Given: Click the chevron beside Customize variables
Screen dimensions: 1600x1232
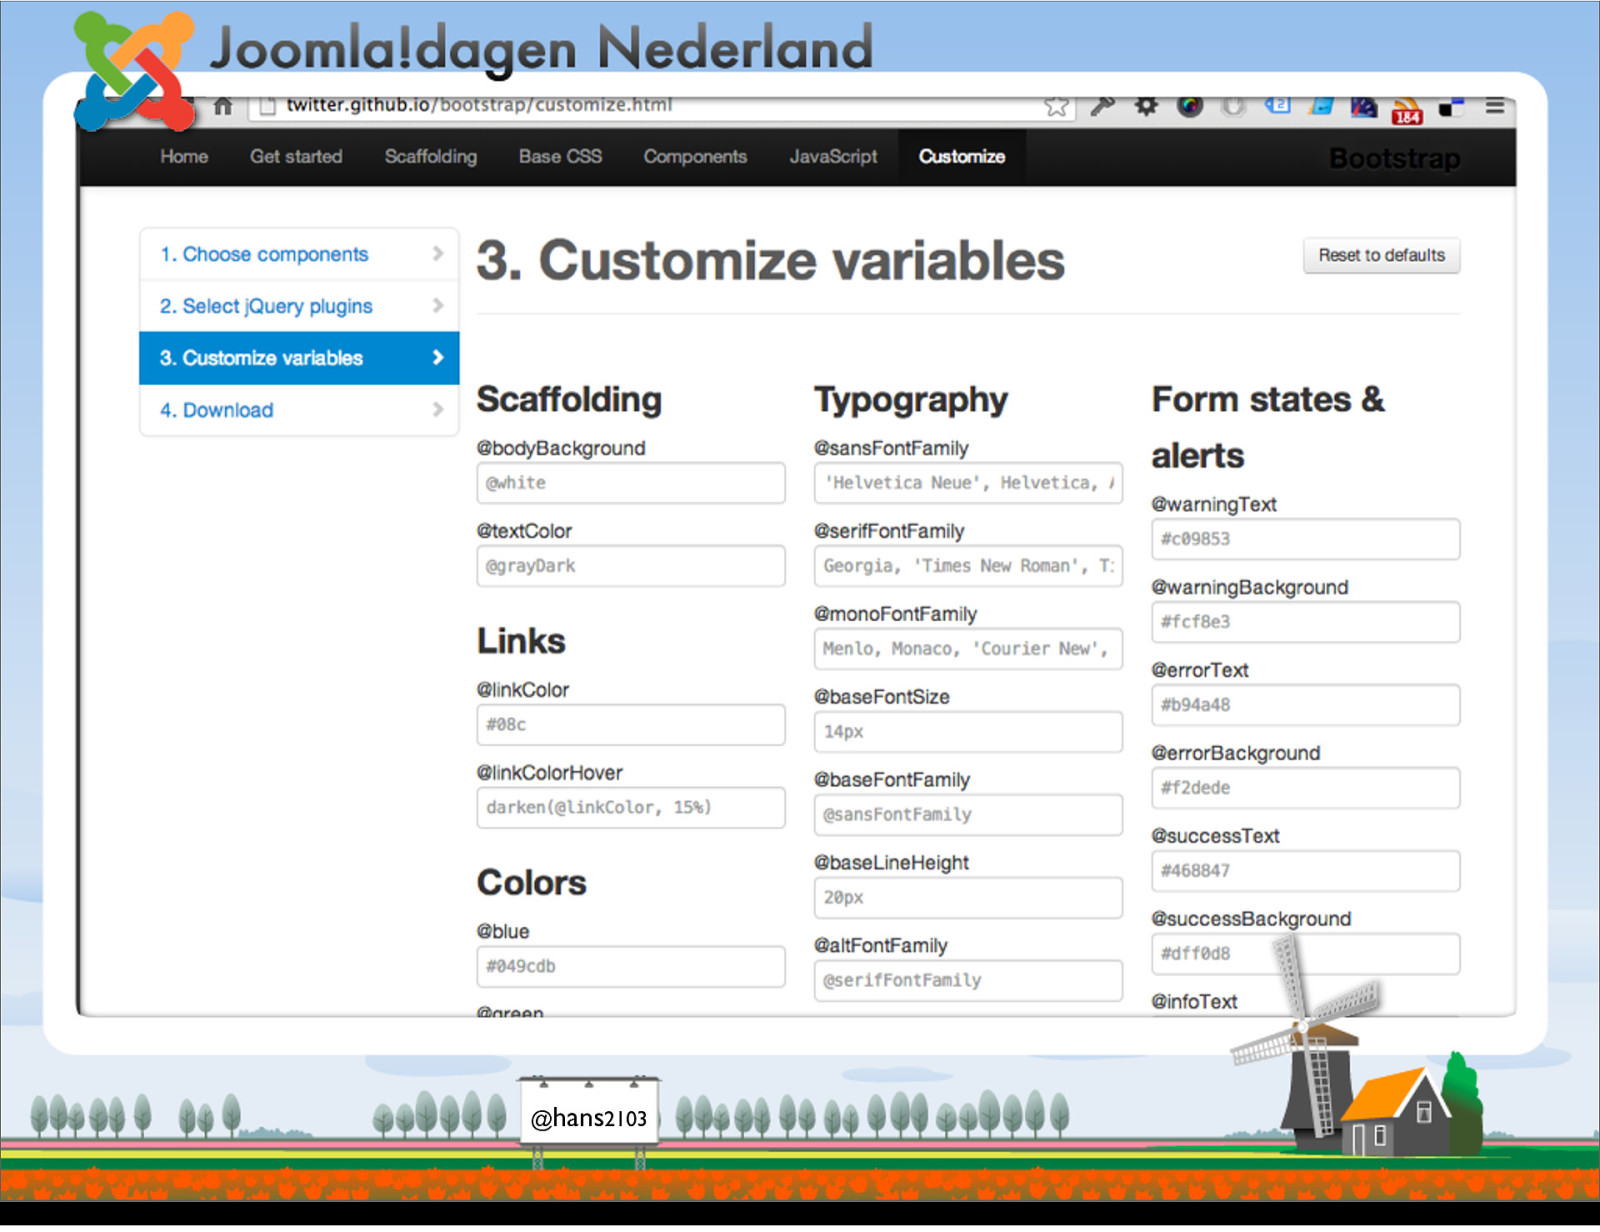Looking at the screenshot, I should click(437, 357).
